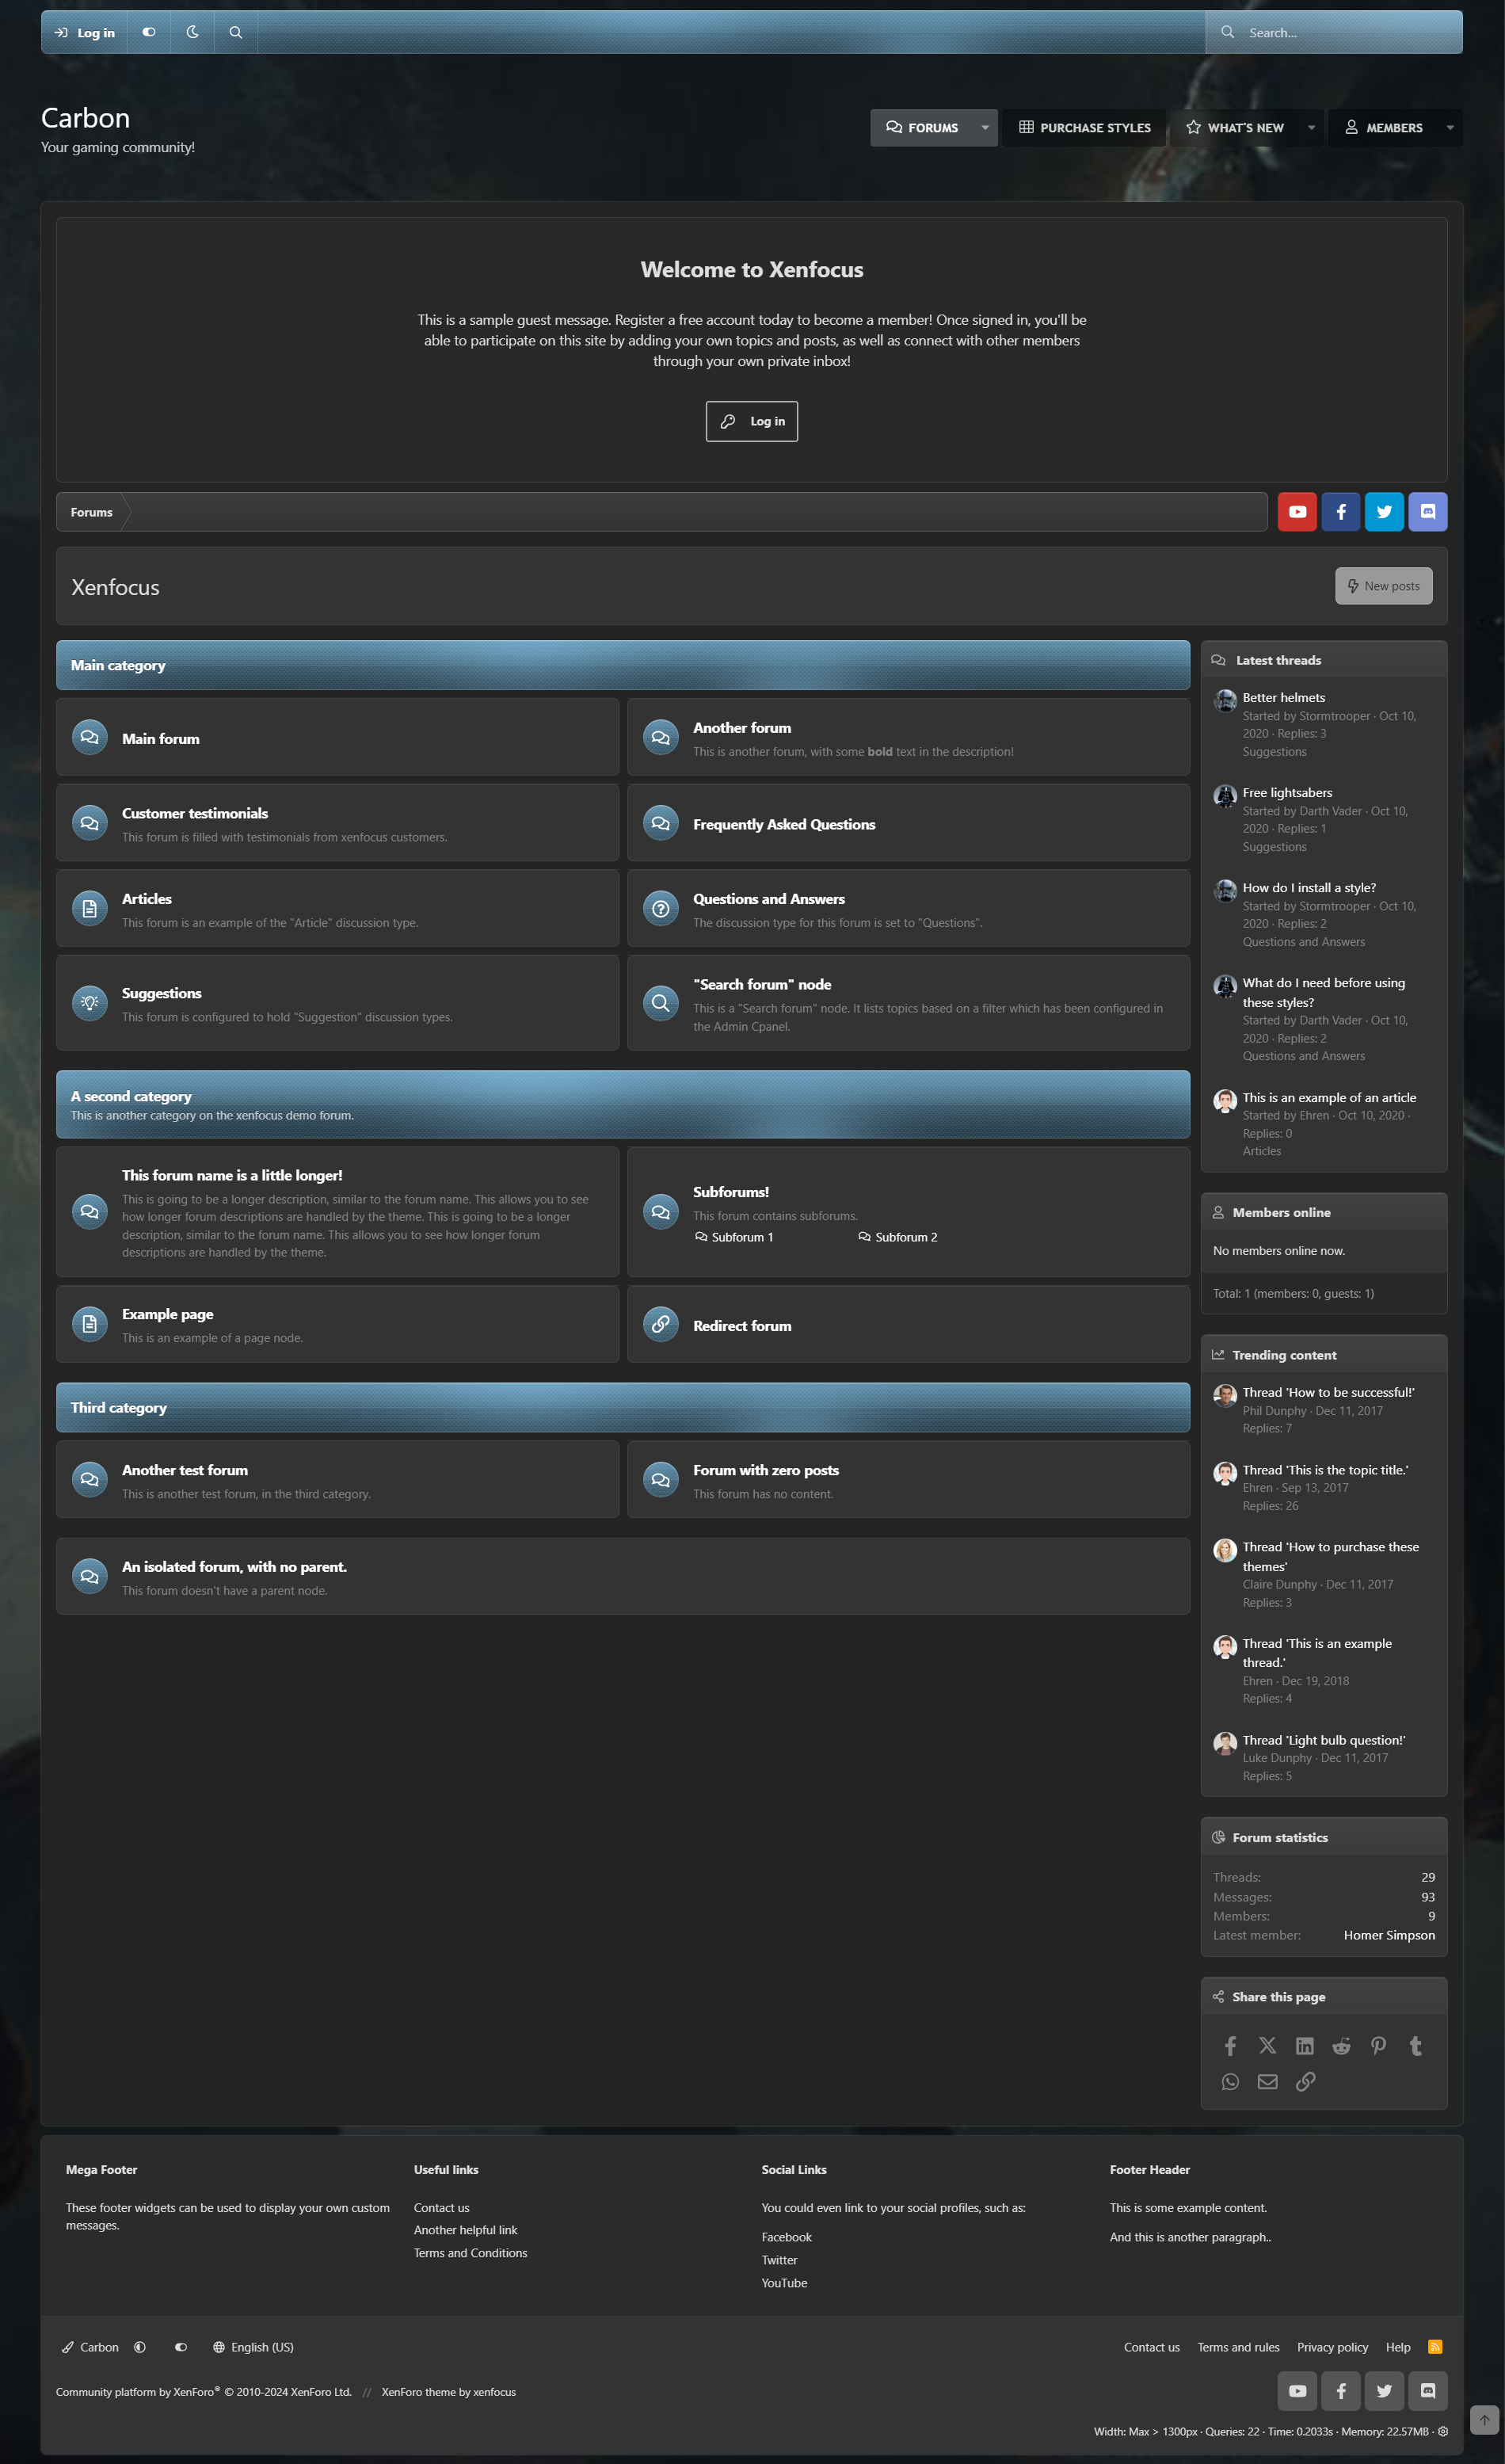Open the Subforum 2 link
1505x2464 pixels.
pyautogui.click(x=905, y=1237)
